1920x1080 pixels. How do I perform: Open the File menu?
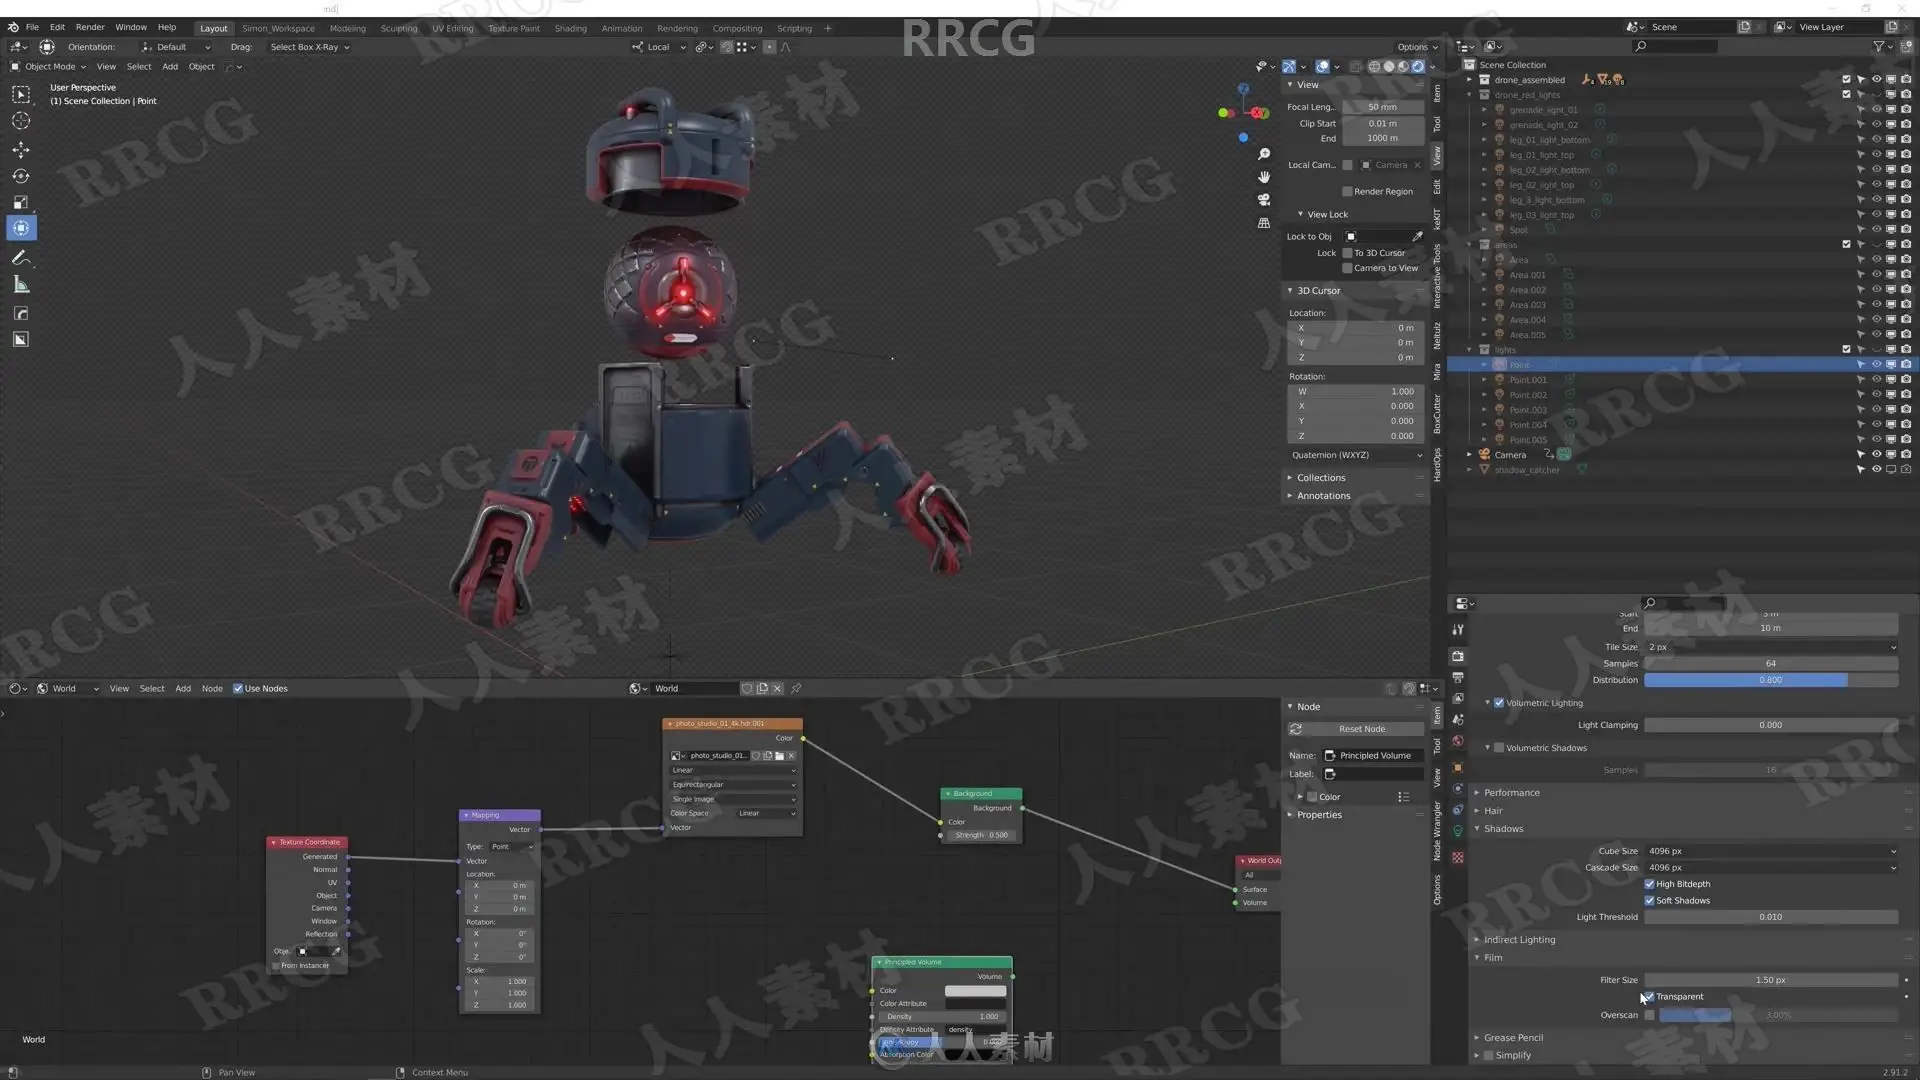click(32, 27)
